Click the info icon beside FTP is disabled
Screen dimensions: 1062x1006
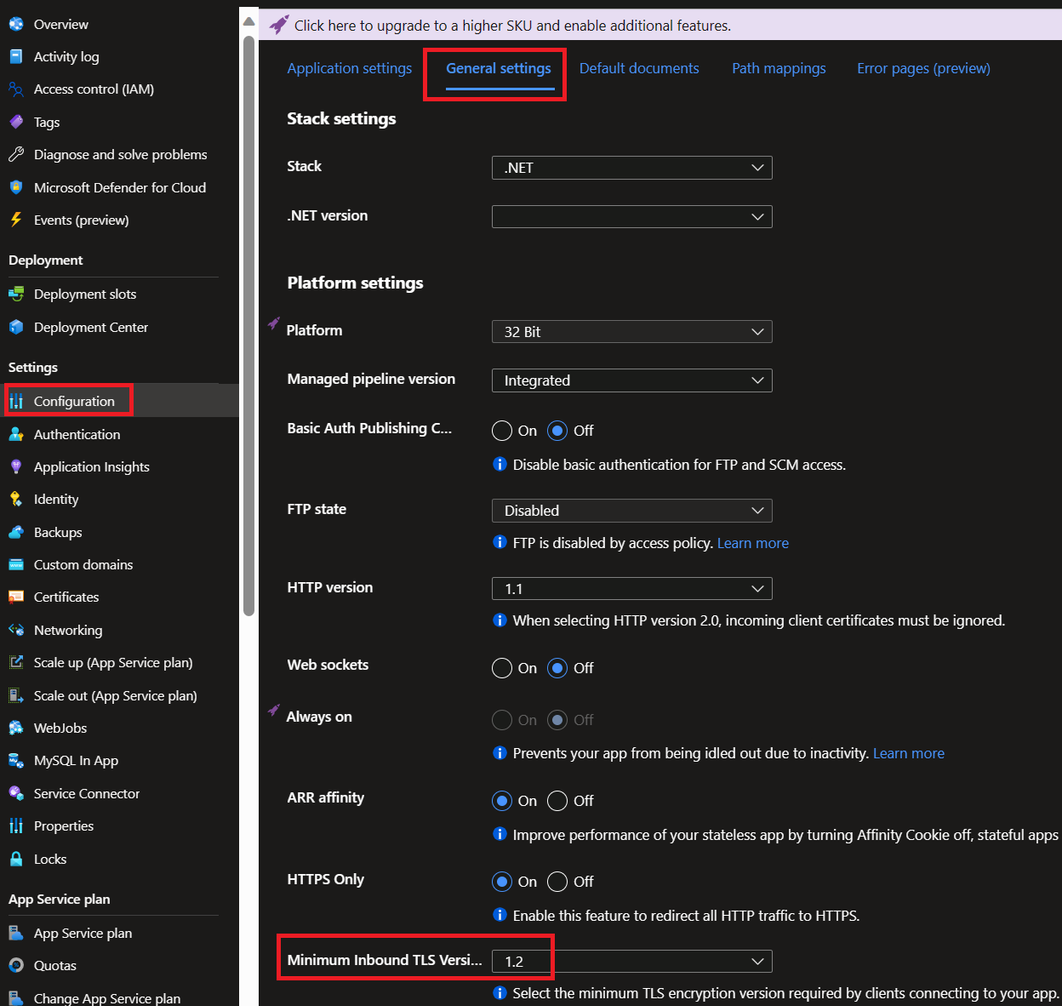point(500,542)
